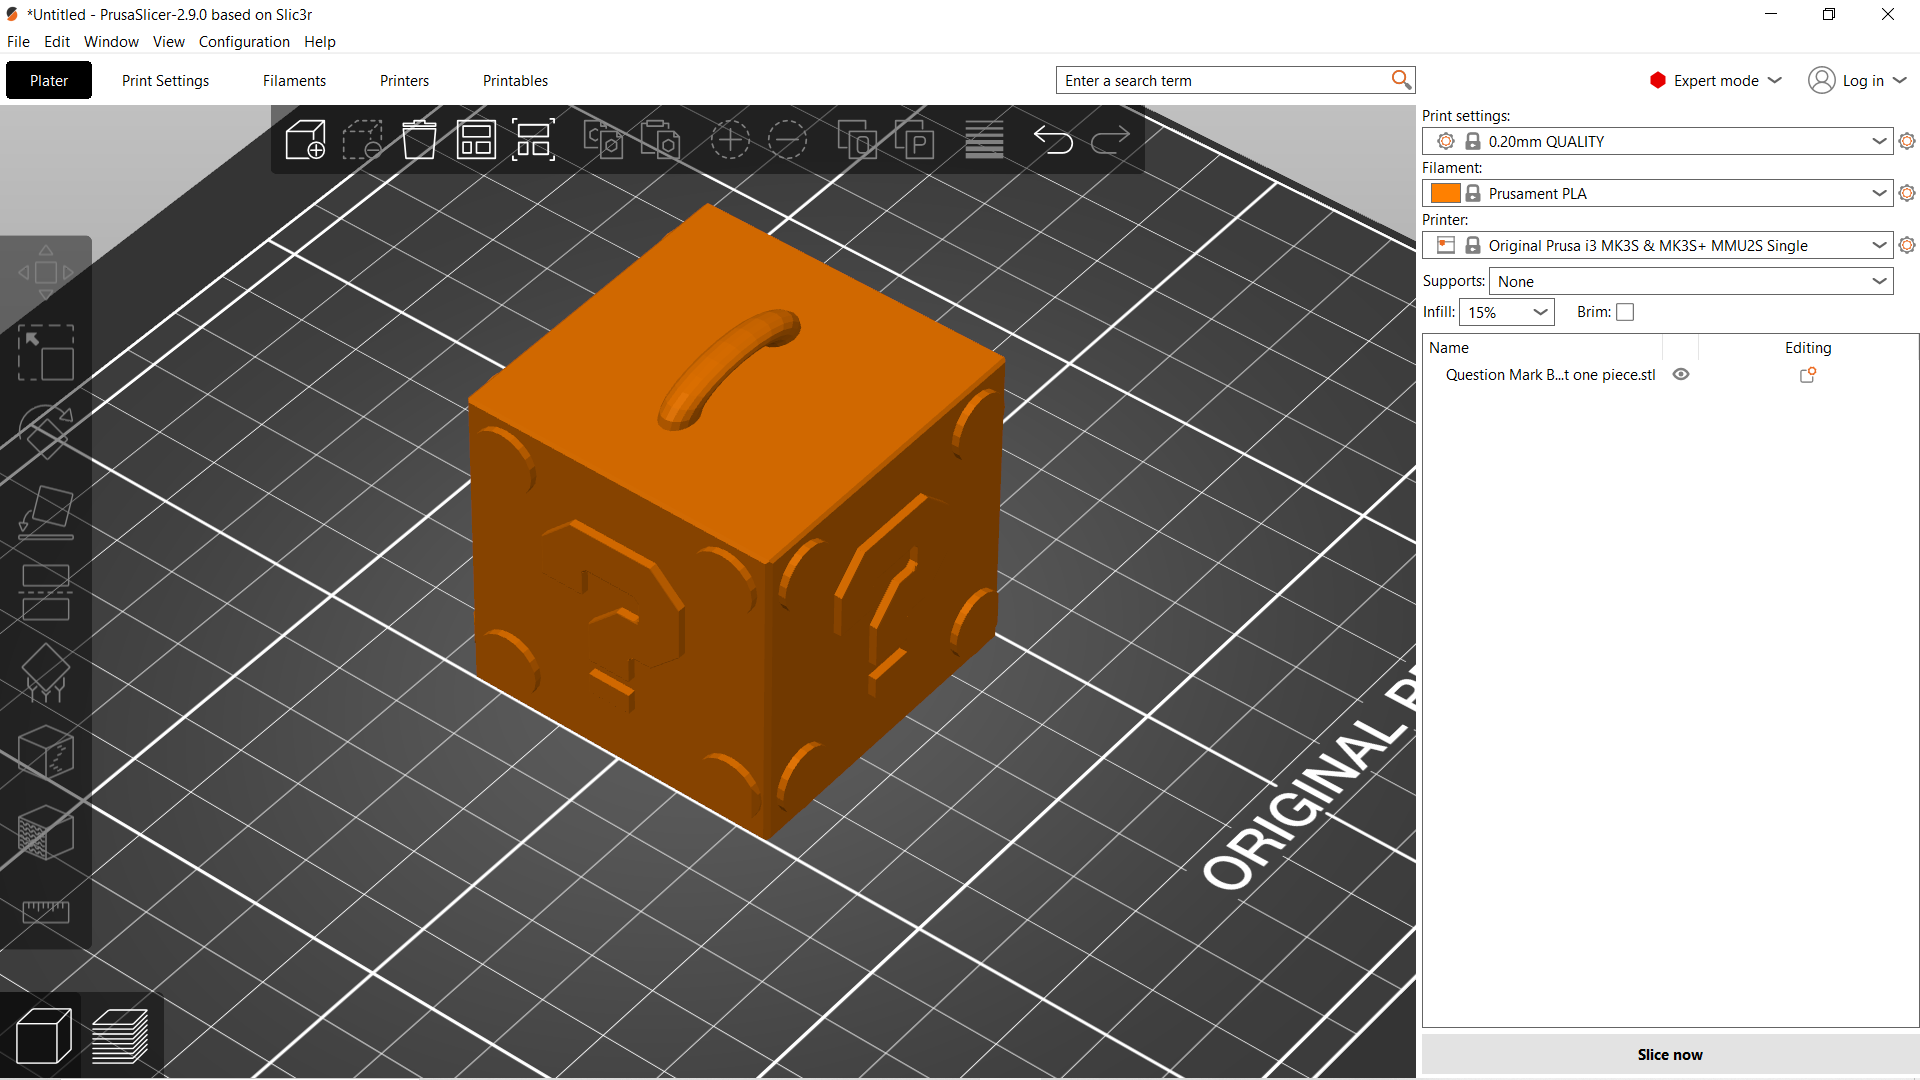Switch to sliced layers preview view

coord(120,1036)
